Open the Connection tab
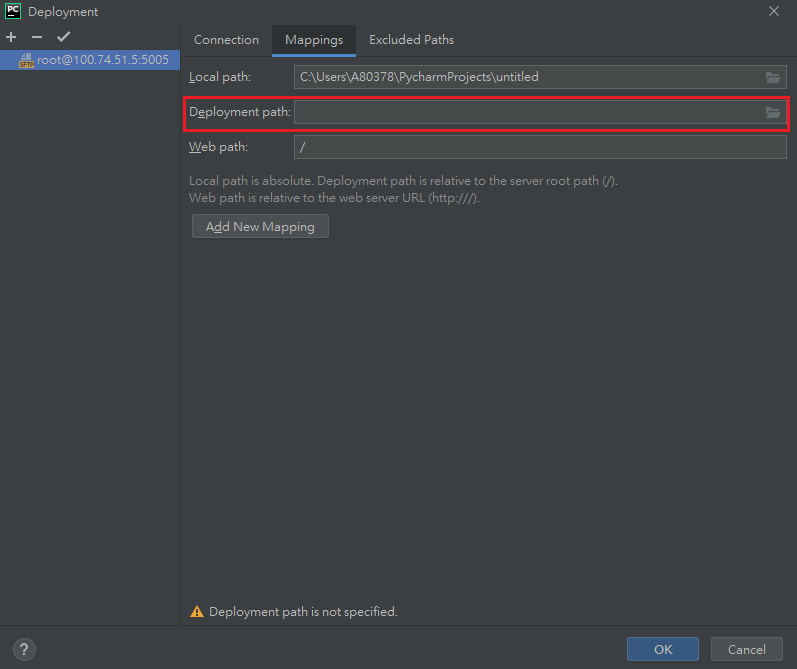Viewport: 797px width, 669px height. [226, 40]
